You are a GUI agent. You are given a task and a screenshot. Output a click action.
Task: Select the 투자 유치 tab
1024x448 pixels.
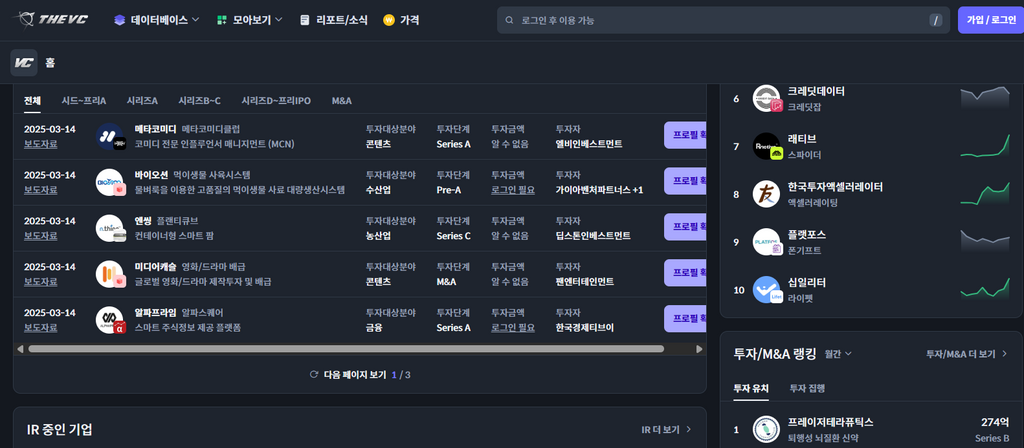point(751,388)
